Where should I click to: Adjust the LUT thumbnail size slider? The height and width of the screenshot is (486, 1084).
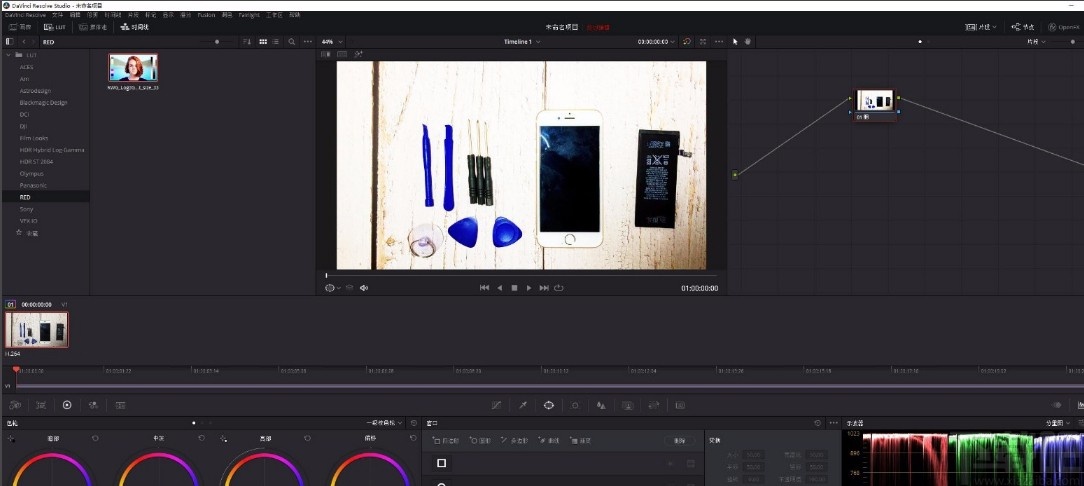pyautogui.click(x=216, y=41)
